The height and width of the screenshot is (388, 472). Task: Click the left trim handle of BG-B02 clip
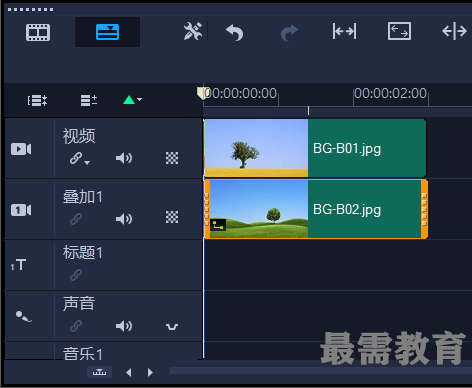pyautogui.click(x=207, y=209)
